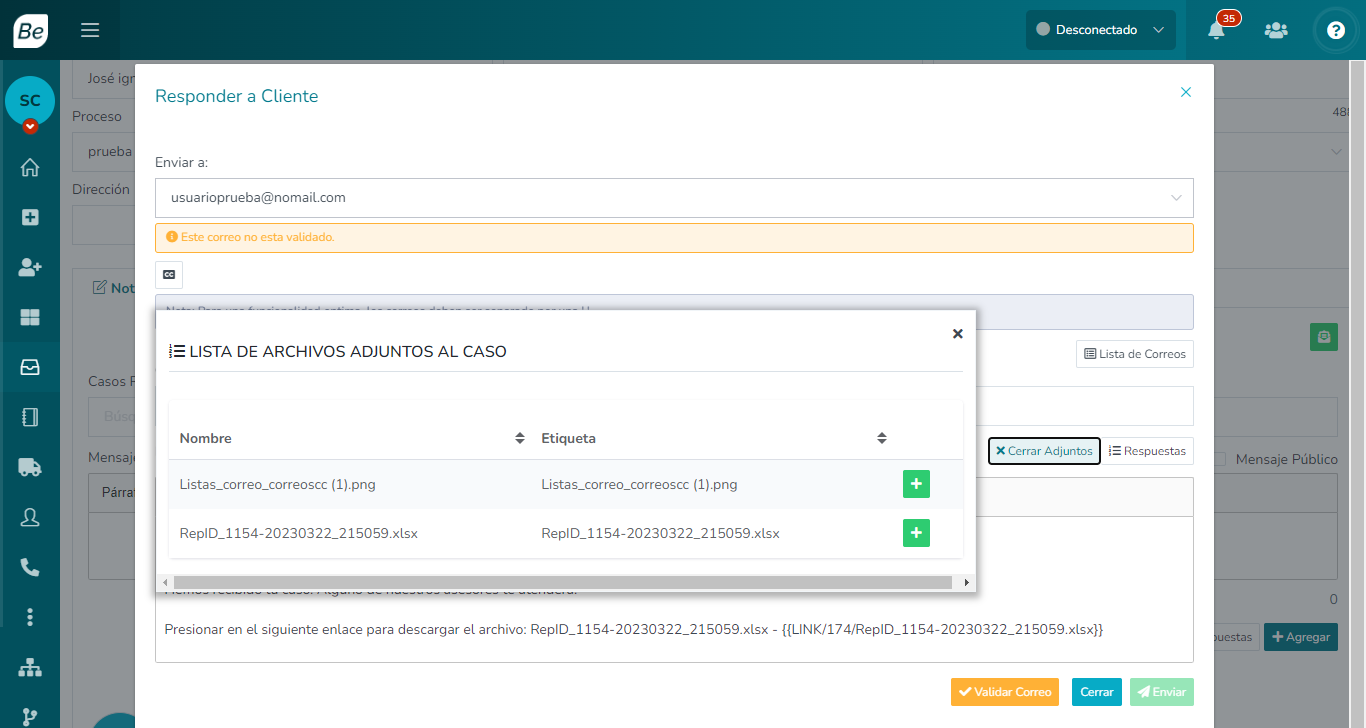Viewport: 1366px width, 728px height.
Task: Click the horizontal scrollbar in attachments list
Action: click(563, 582)
